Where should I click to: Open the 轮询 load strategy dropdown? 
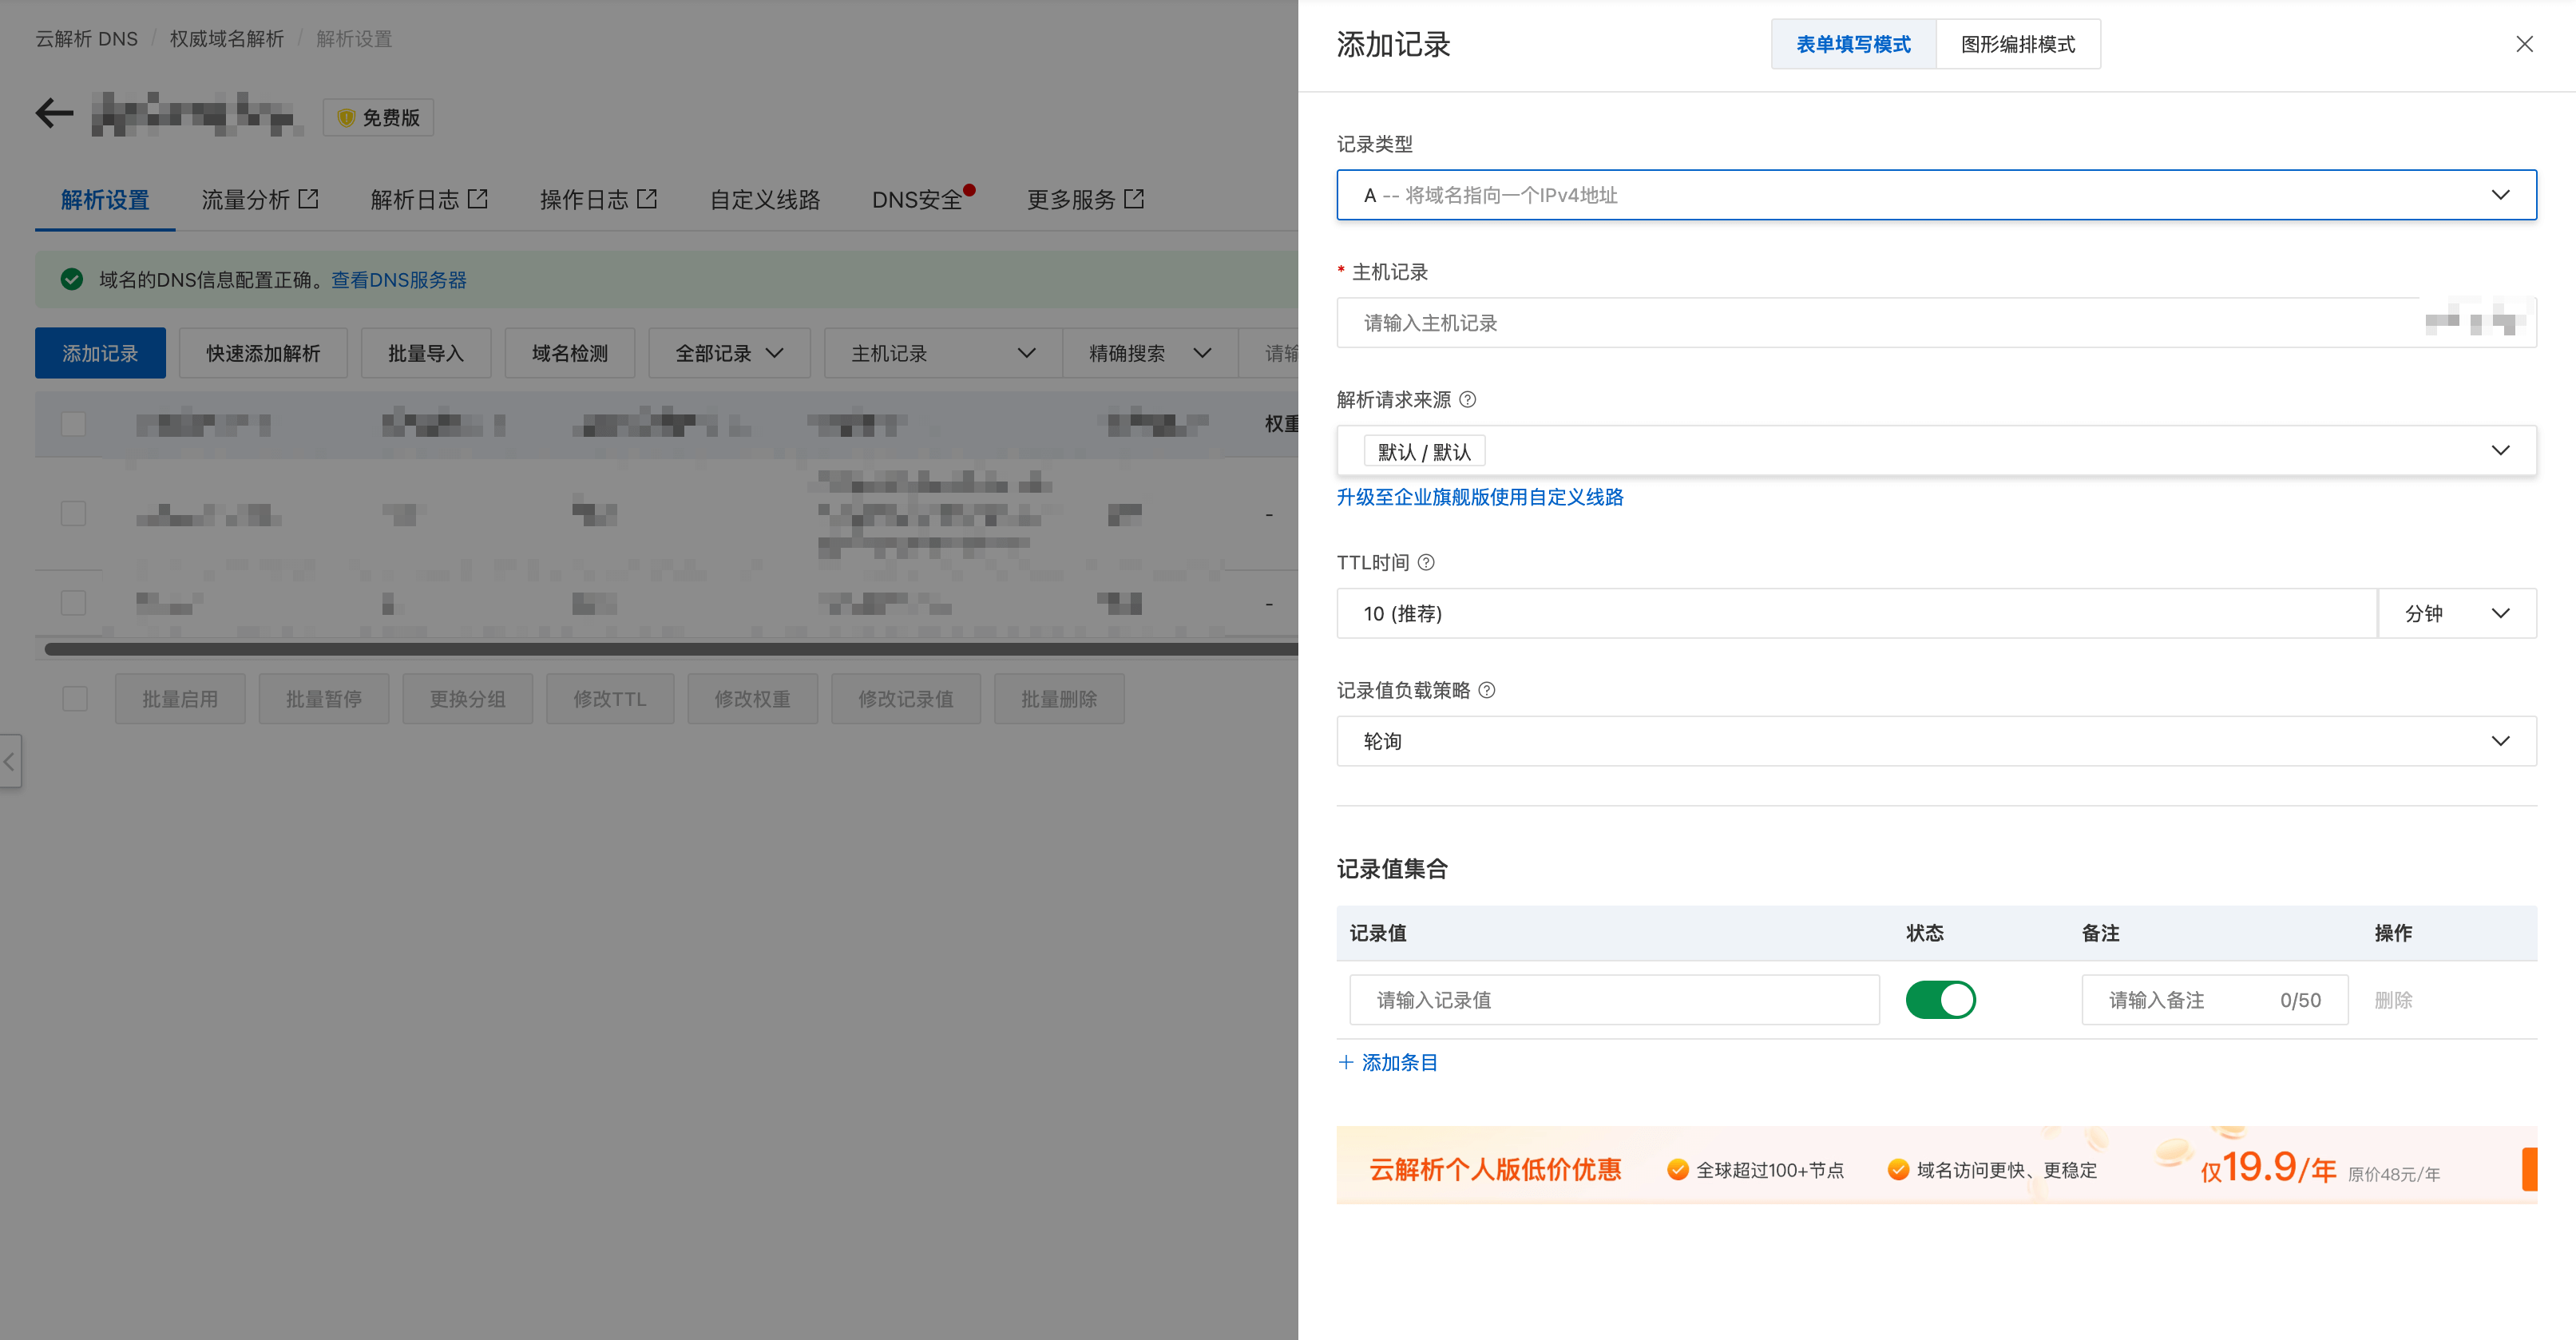[x=1935, y=741]
